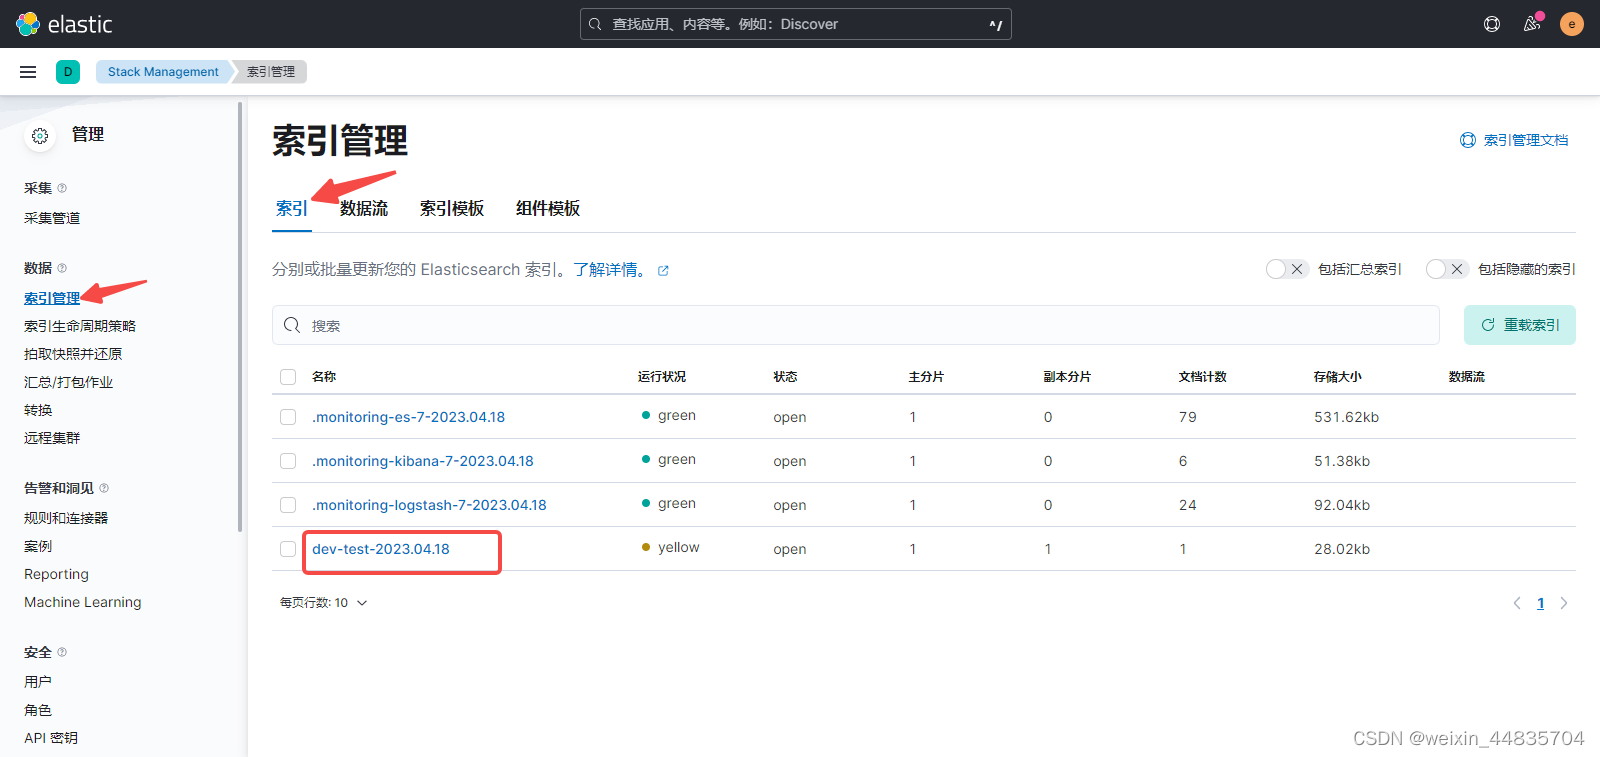Open index .monitoring-logstash-7-2023.04.18
This screenshot has width=1600, height=757.
click(429, 505)
